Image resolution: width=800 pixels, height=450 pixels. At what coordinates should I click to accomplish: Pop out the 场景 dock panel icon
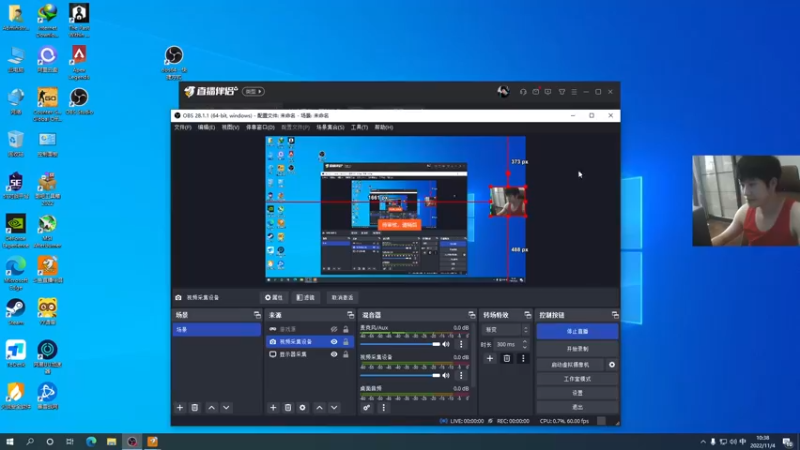pyautogui.click(x=257, y=315)
